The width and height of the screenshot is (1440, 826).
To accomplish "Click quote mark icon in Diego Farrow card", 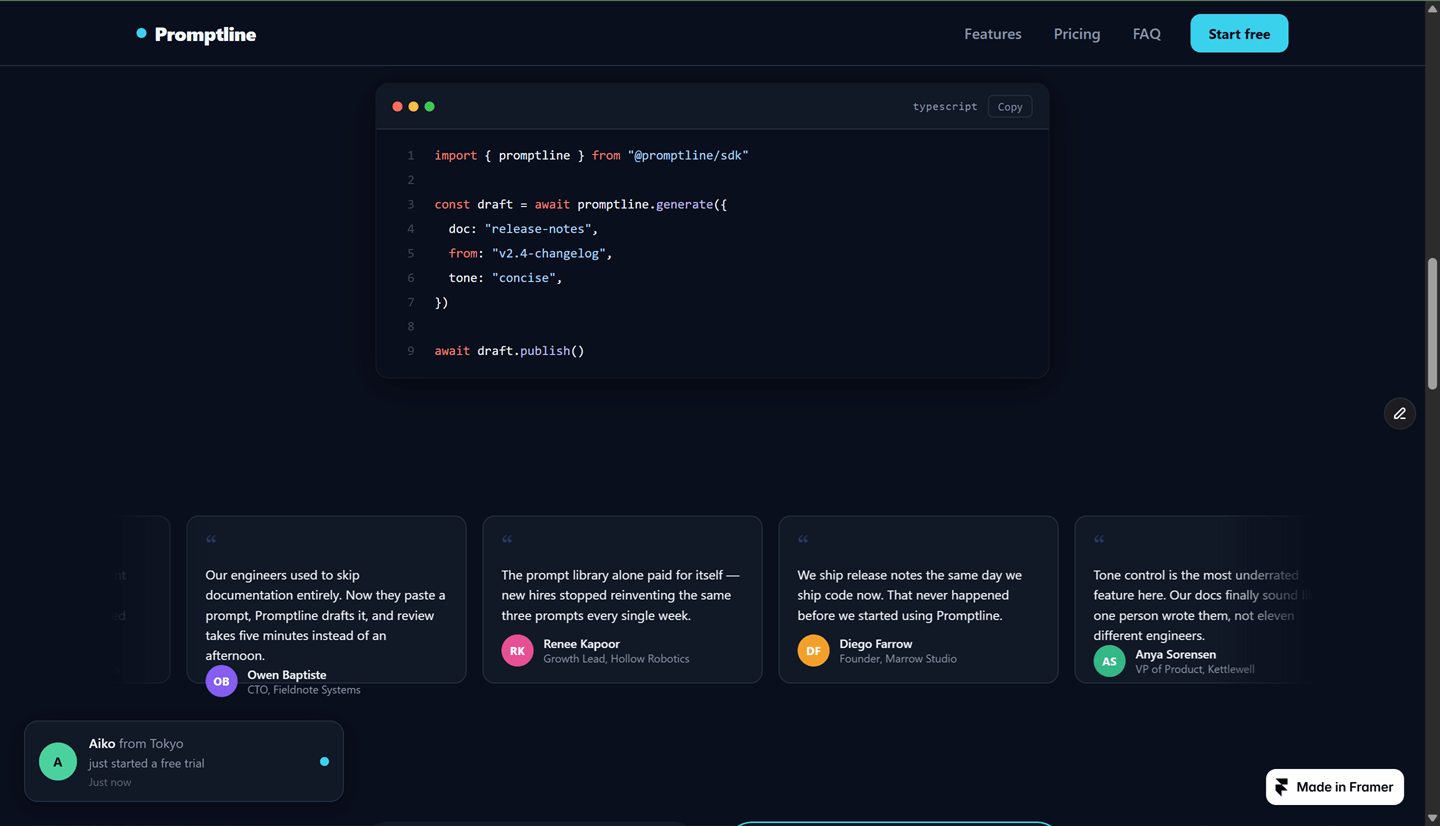I will (x=803, y=540).
